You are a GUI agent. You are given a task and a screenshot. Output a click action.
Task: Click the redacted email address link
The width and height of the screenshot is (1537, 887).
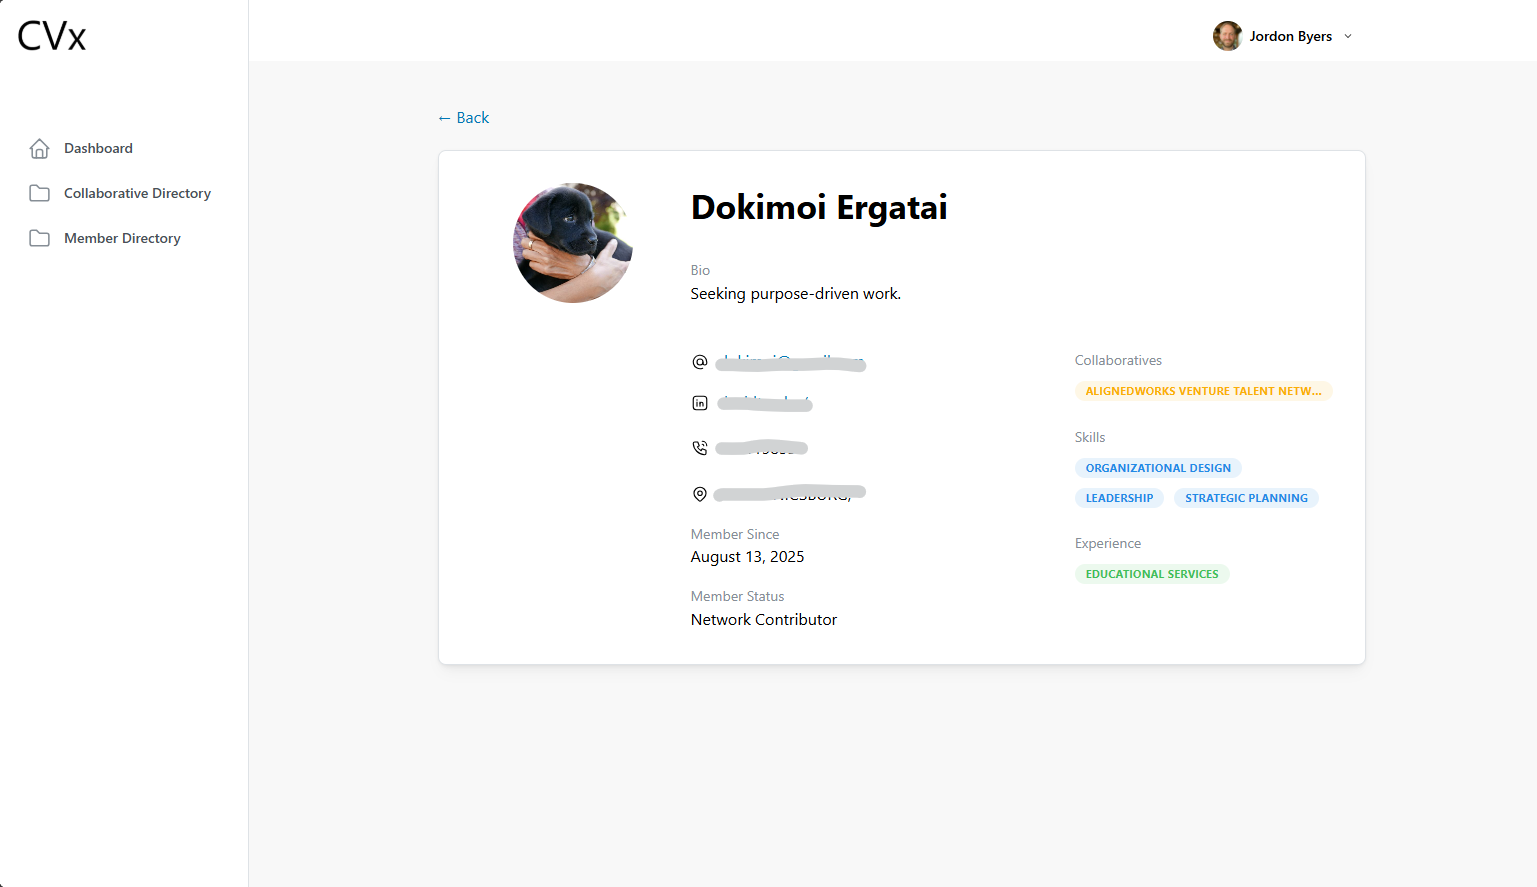coord(789,362)
